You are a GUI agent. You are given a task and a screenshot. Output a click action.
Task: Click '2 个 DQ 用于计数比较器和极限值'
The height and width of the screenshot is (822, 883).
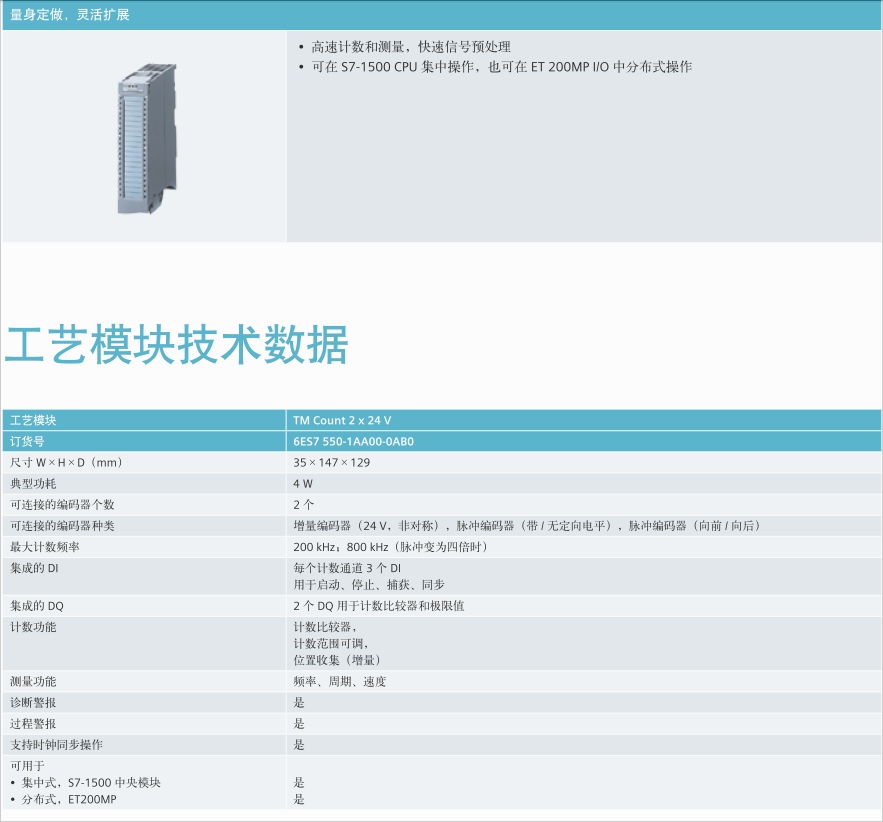378,606
